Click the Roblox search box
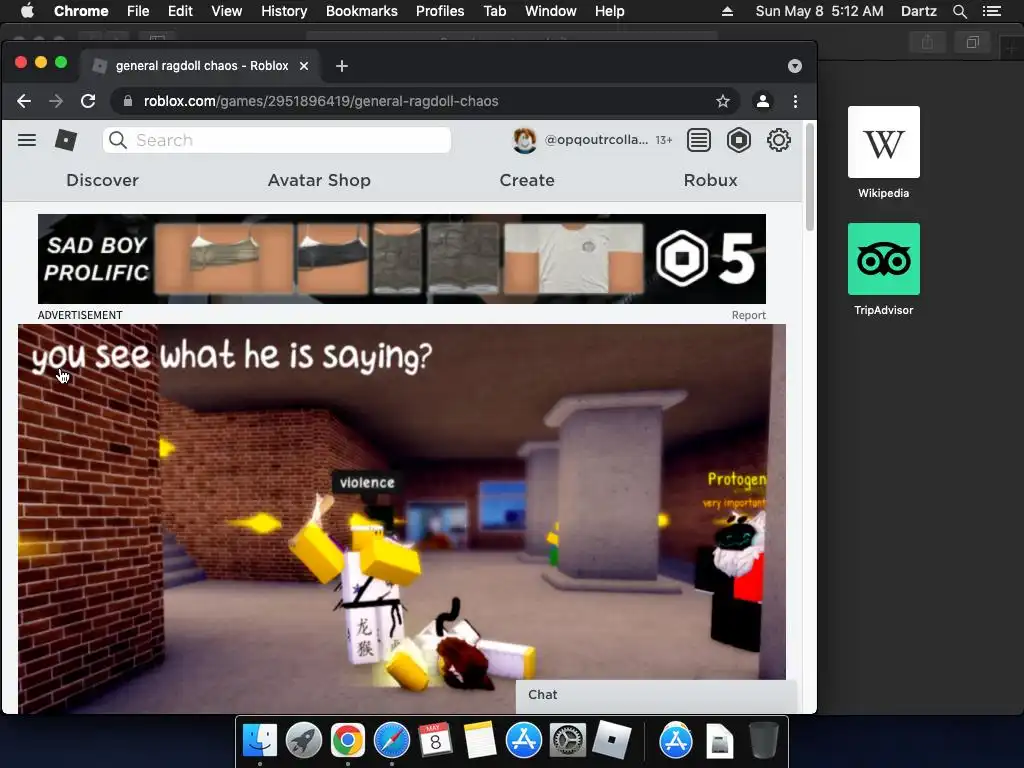1024x768 pixels. click(276, 140)
